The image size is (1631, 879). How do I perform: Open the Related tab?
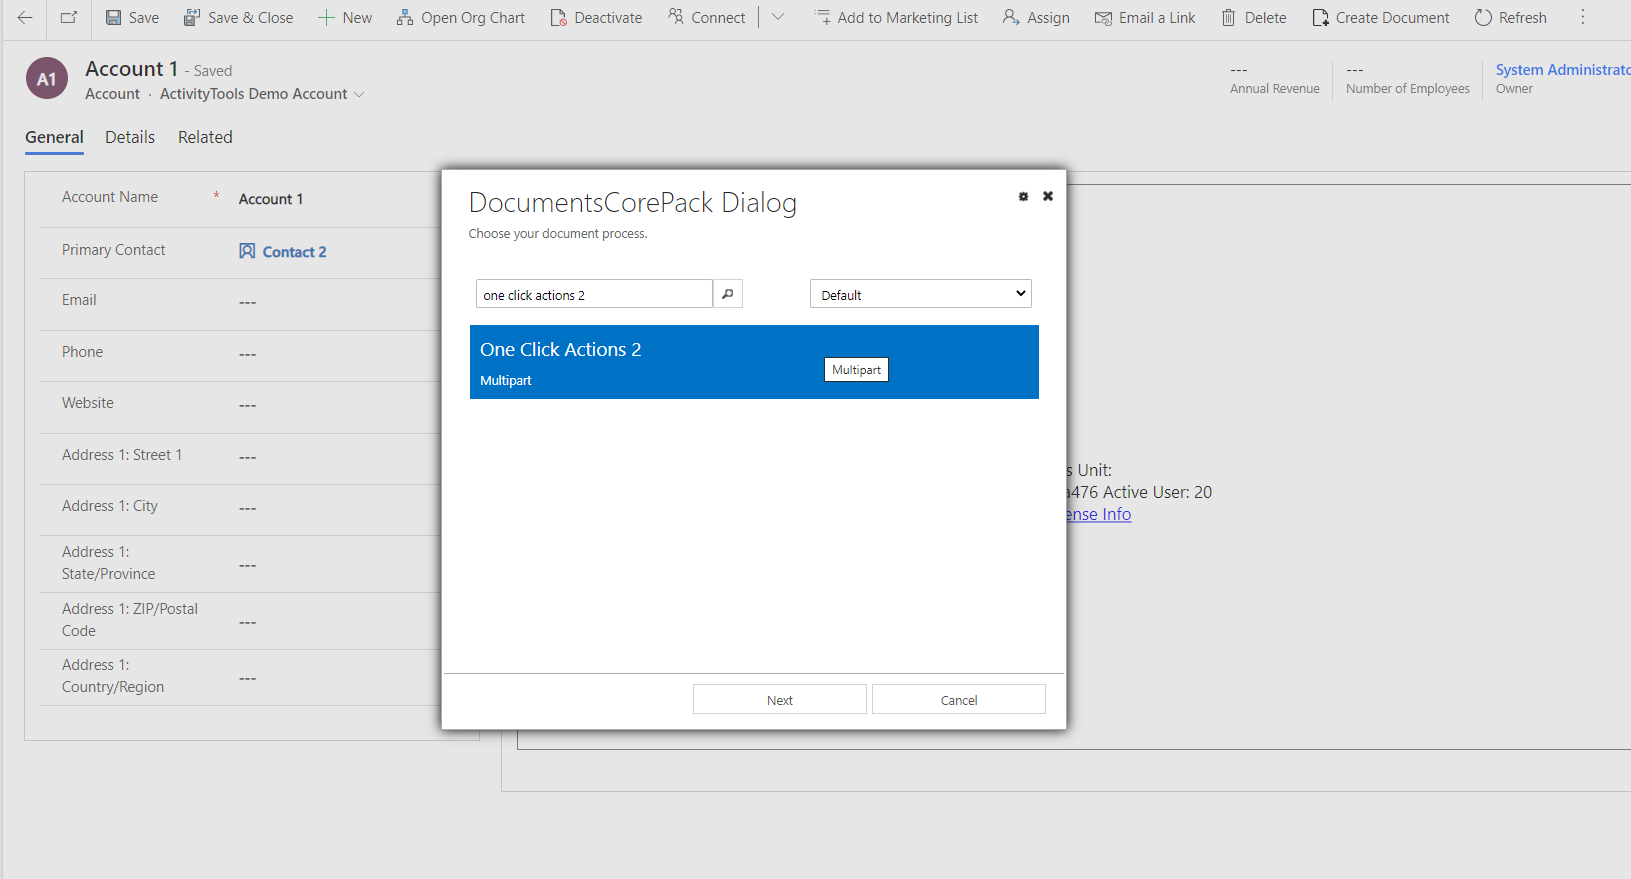click(x=205, y=137)
